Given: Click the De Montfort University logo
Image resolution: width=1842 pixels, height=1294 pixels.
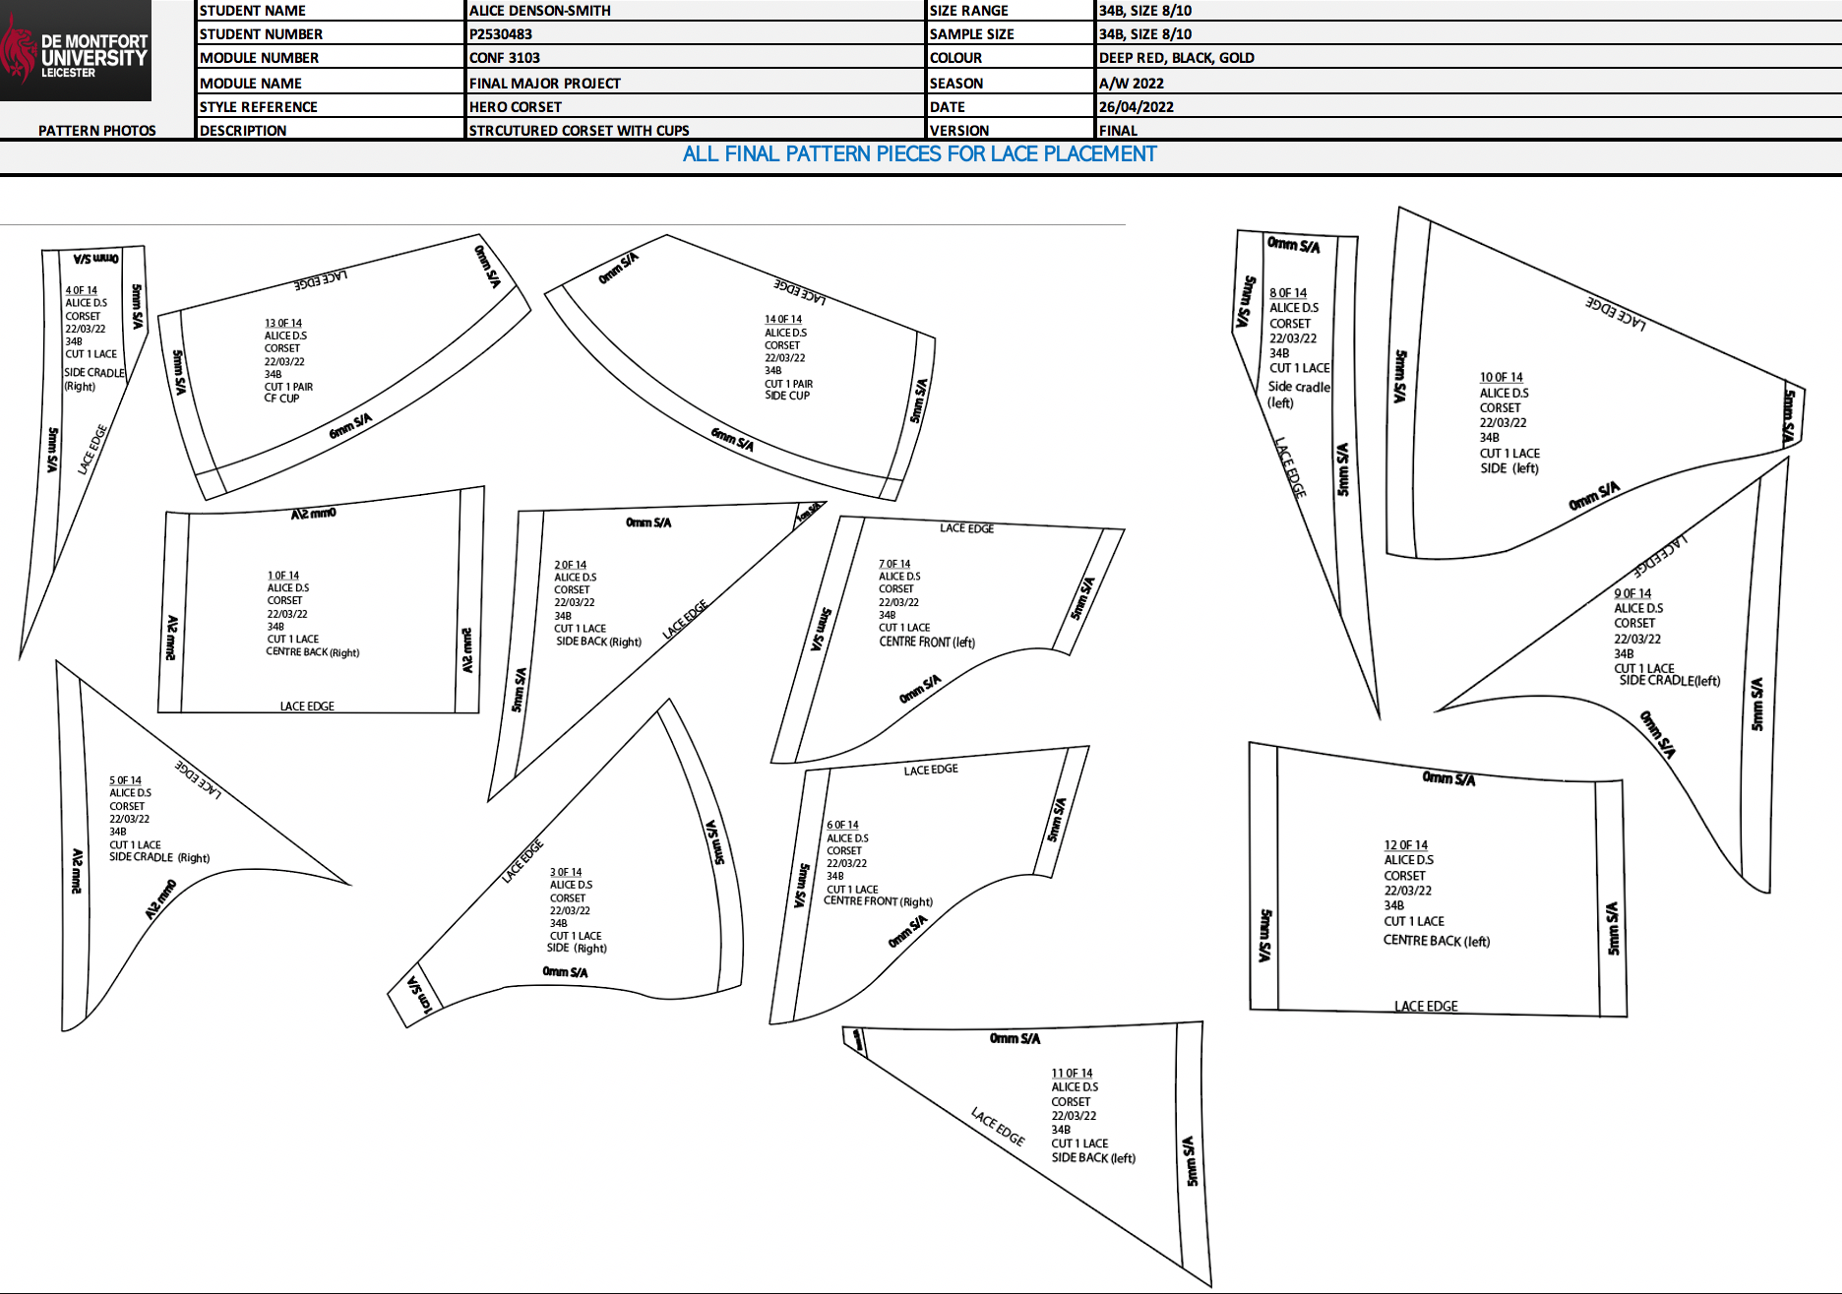Looking at the screenshot, I should (76, 50).
